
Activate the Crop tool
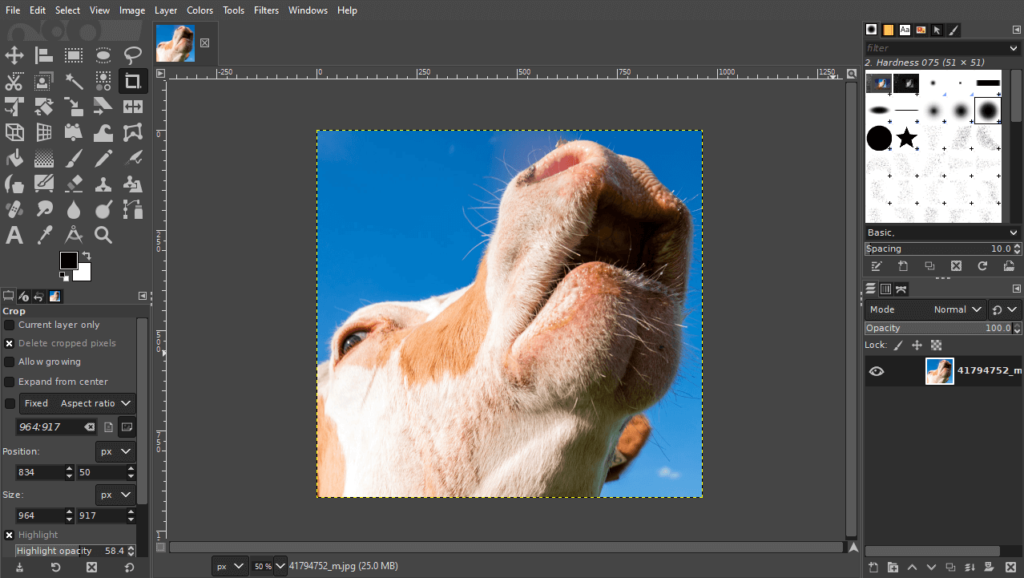coord(131,81)
